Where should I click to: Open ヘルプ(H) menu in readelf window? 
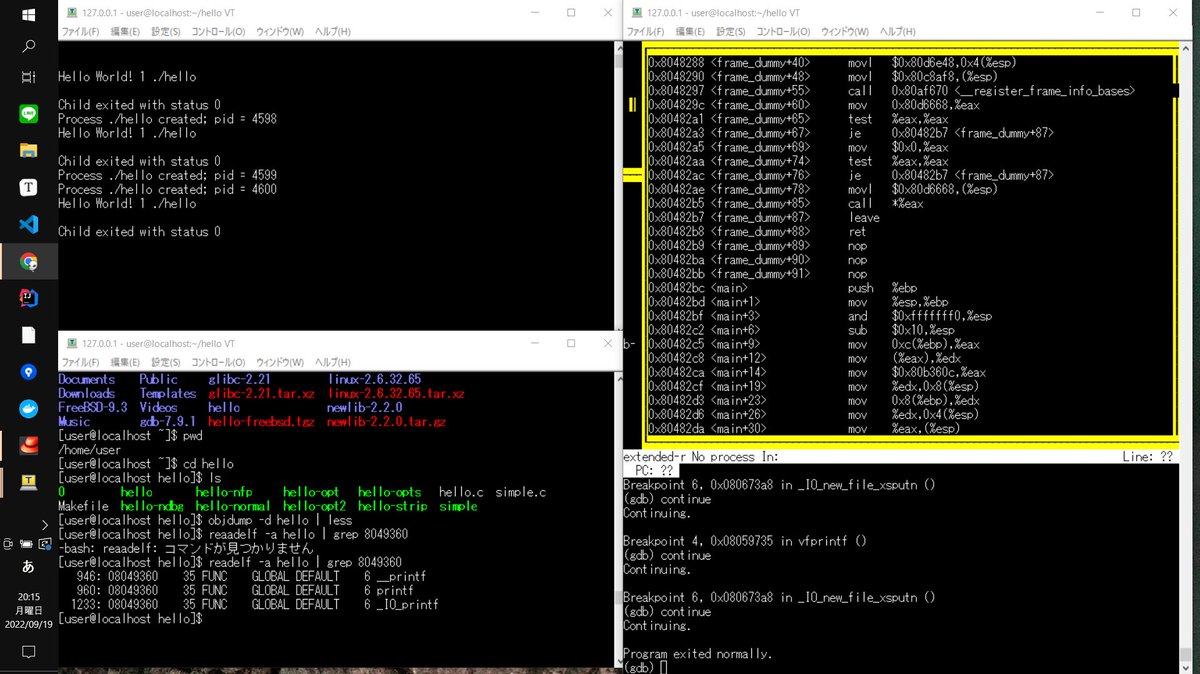pos(332,362)
